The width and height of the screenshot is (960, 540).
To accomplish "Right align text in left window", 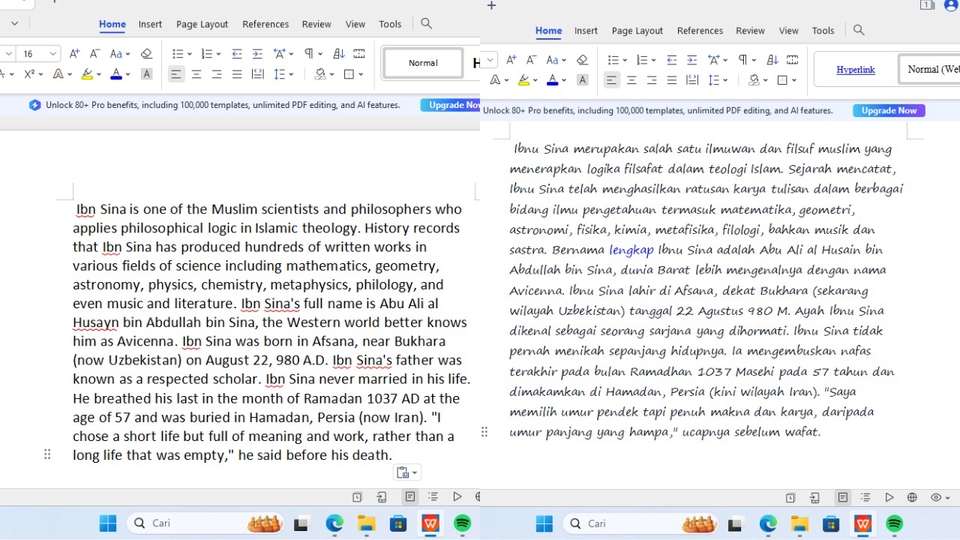I will pyautogui.click(x=217, y=74).
